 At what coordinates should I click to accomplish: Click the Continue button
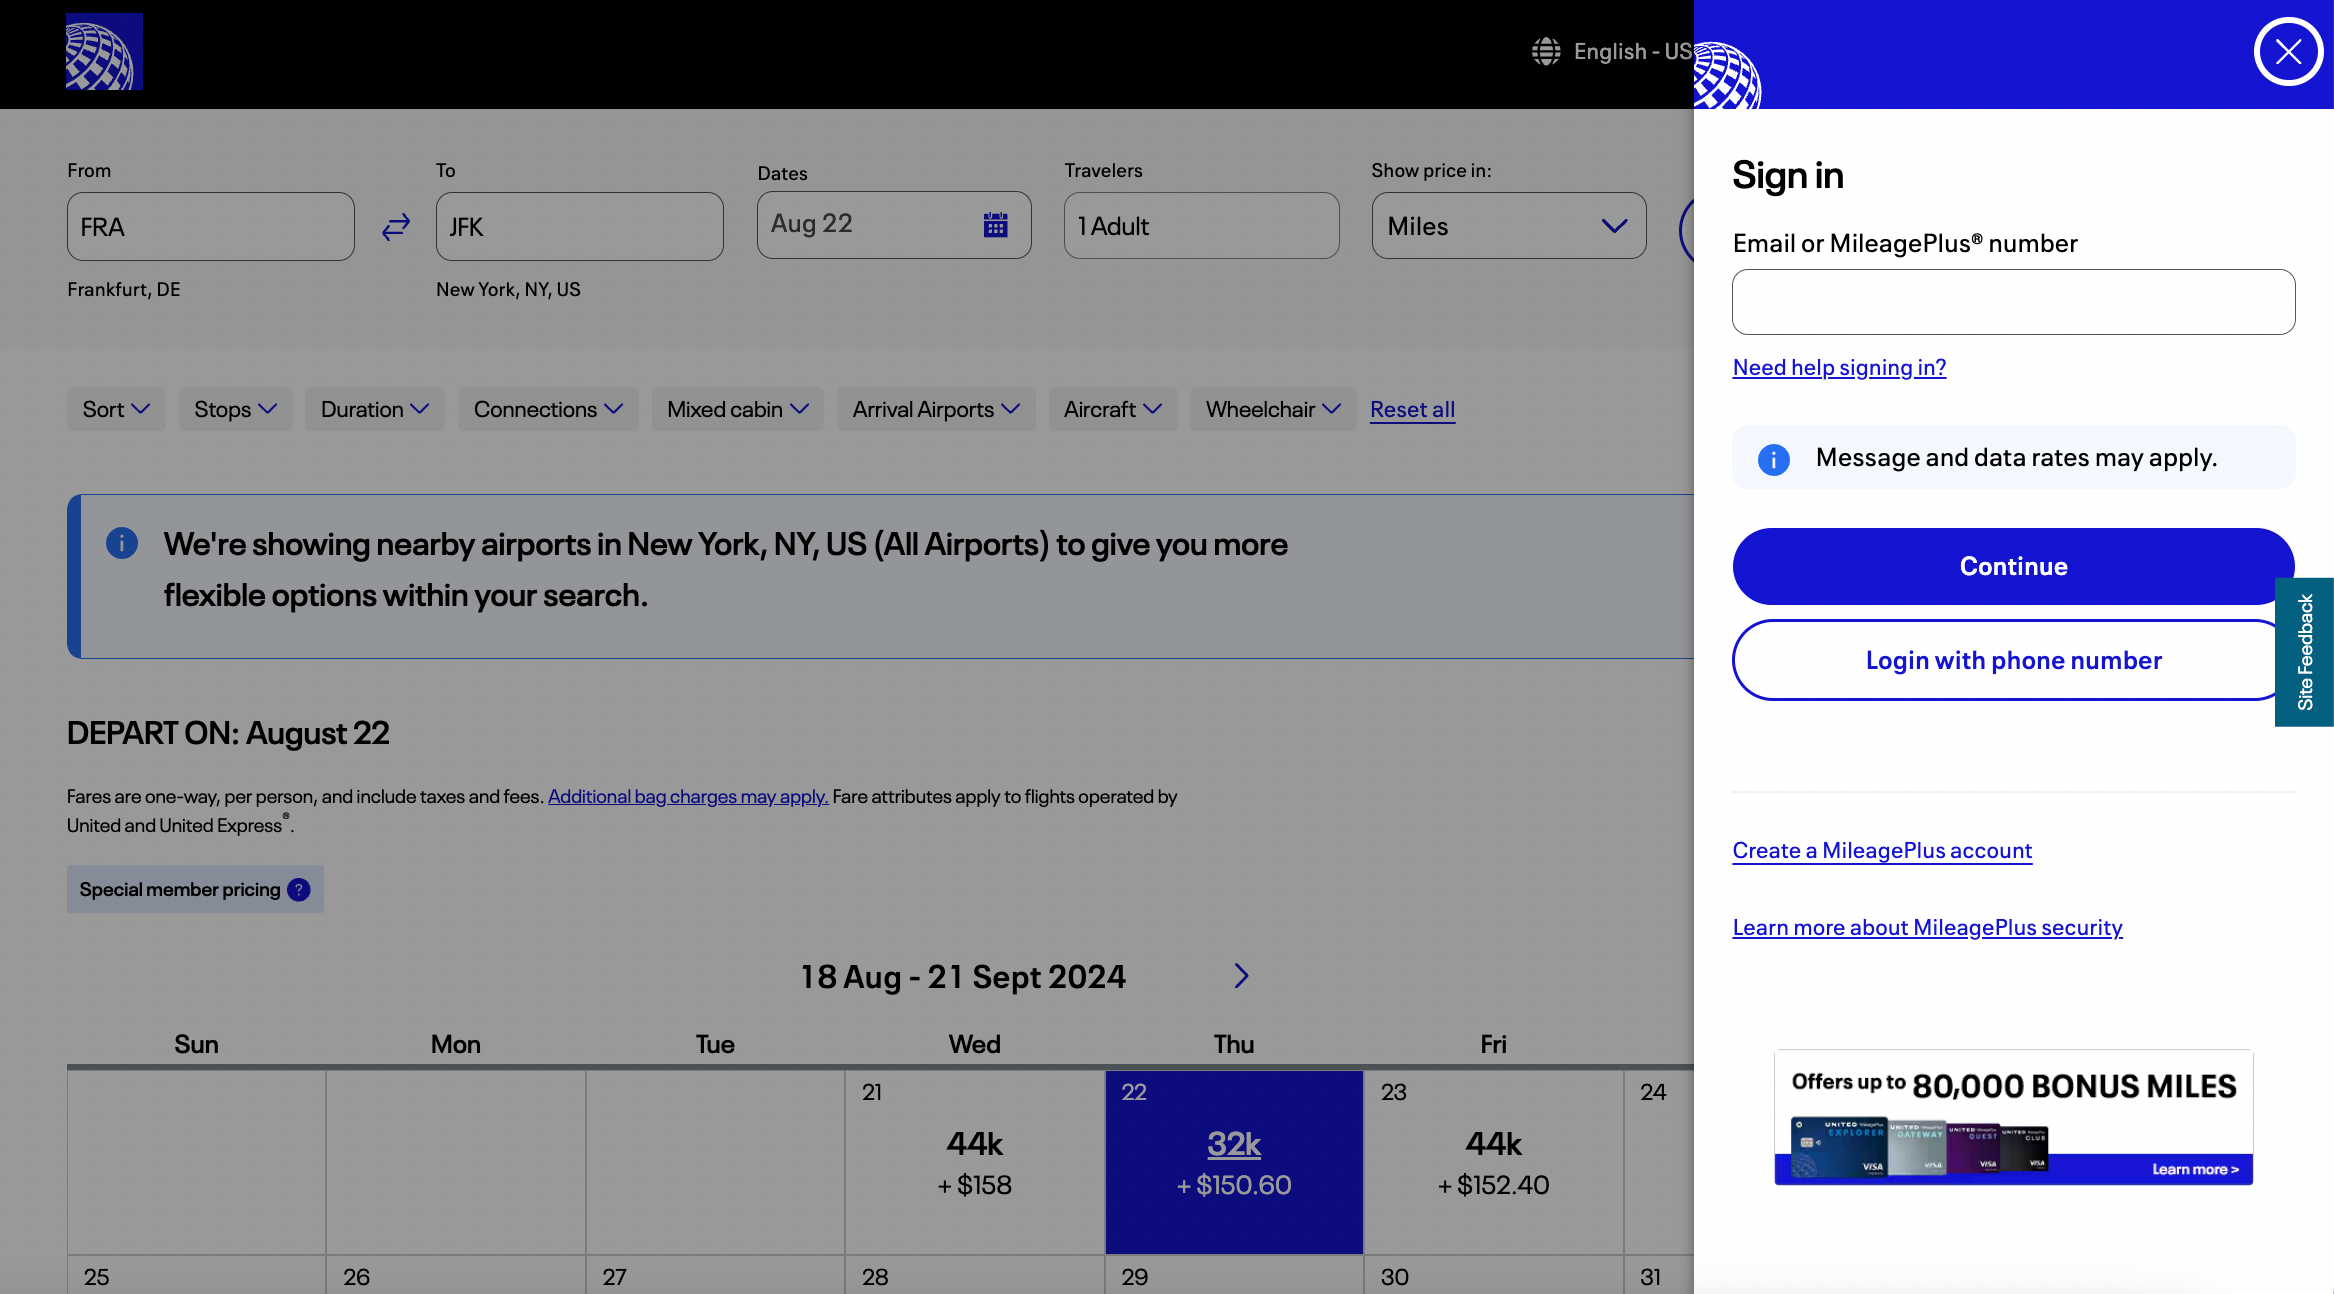tap(2012, 567)
